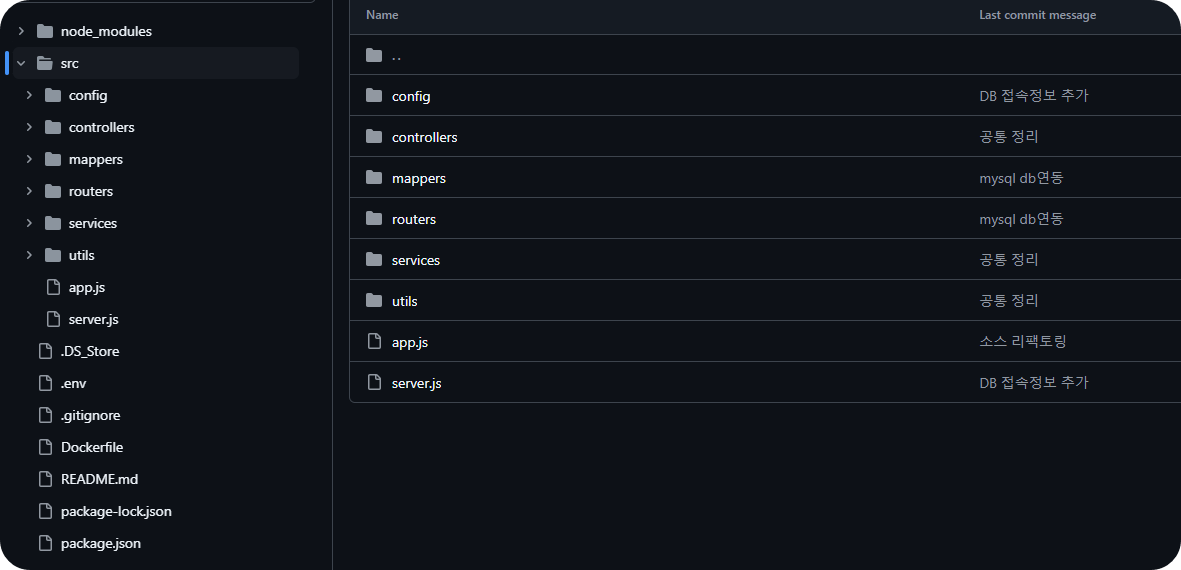Expand the node_modules folder chevron
This screenshot has width=1181, height=570.
[21, 32]
